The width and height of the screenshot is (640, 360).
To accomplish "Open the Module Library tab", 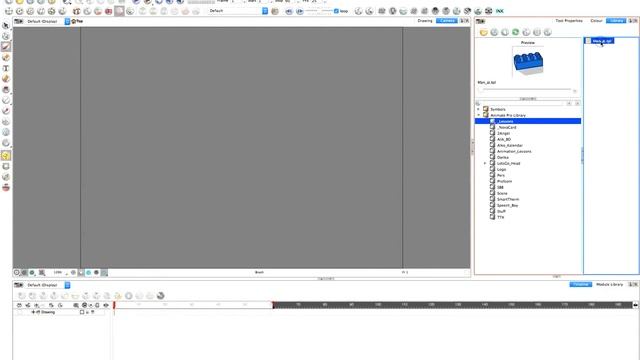I will (609, 284).
